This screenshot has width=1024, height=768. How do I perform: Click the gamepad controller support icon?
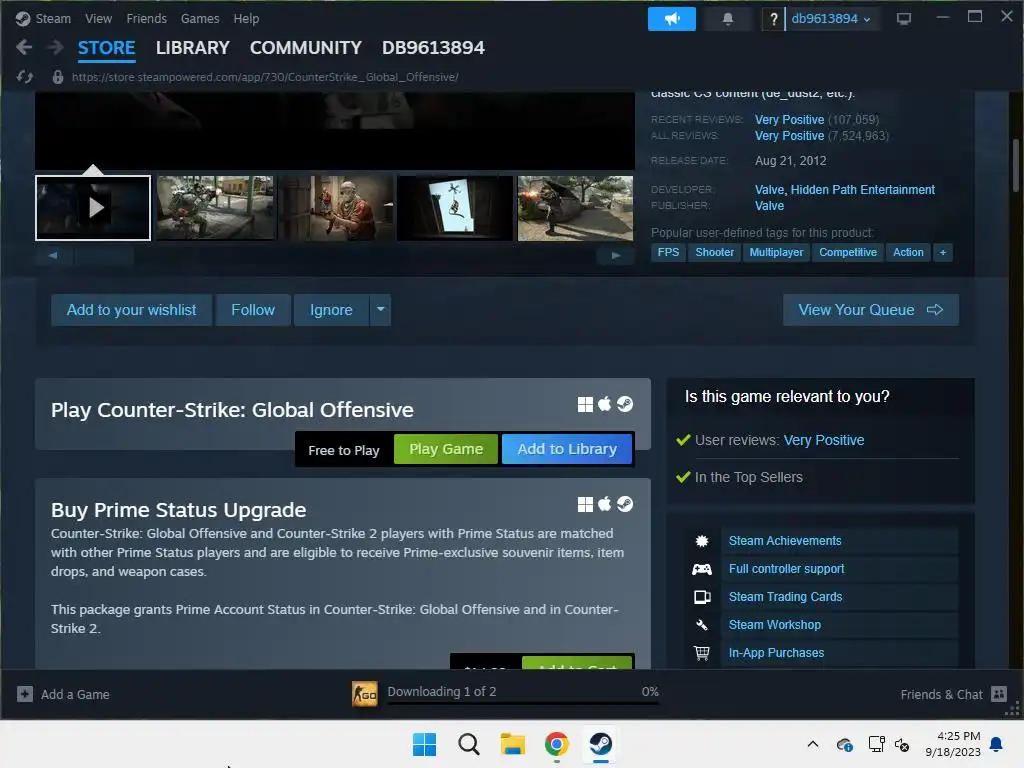click(x=702, y=569)
